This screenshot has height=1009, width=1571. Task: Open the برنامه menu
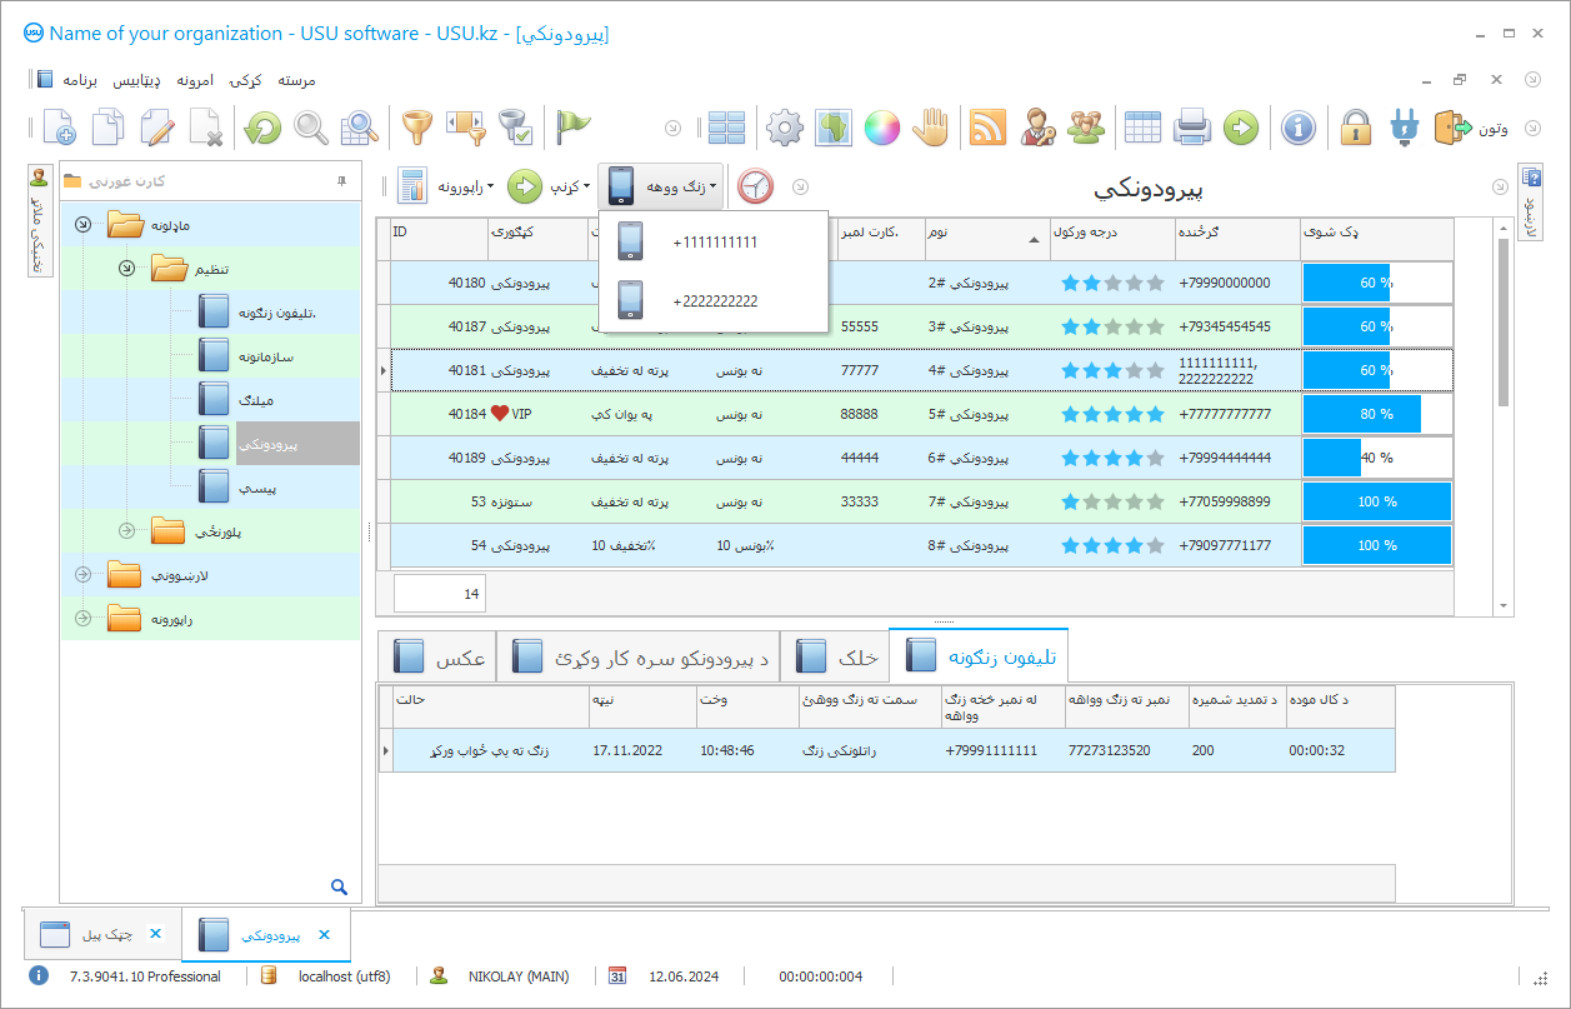pyautogui.click(x=80, y=81)
